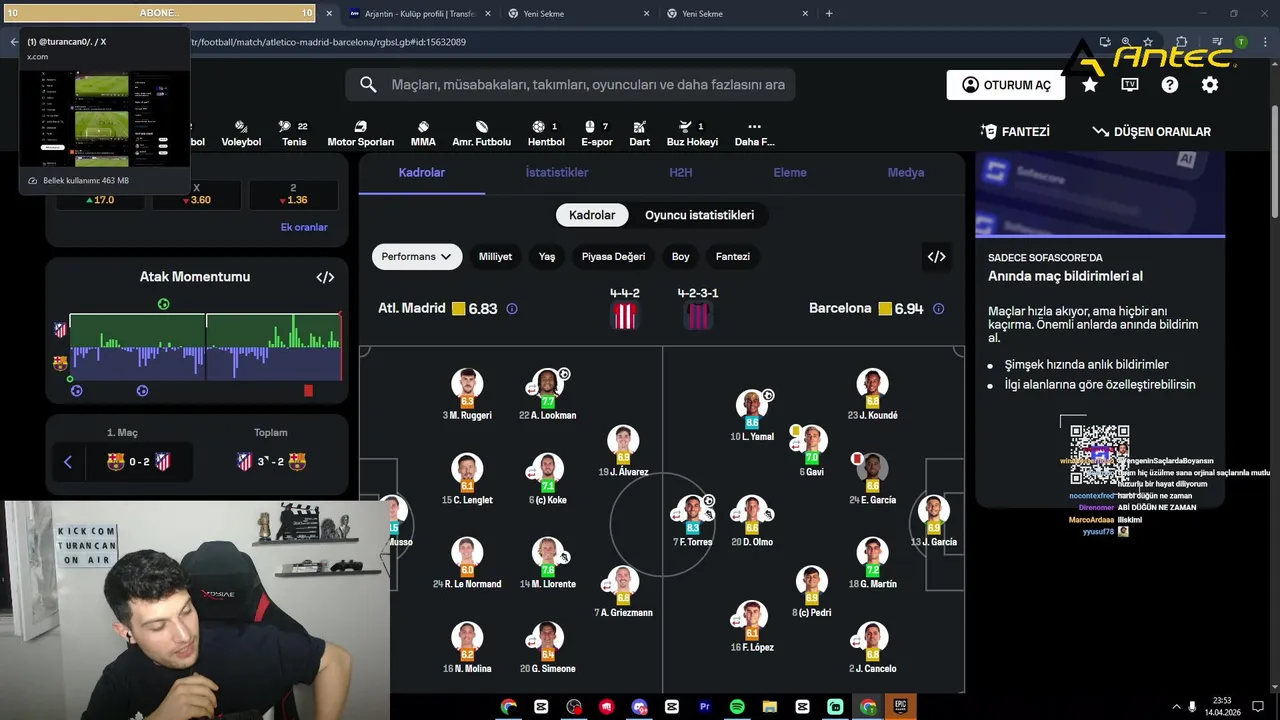This screenshot has width=1280, height=720.
Task: Switch to the Kadrolar tab
Action: pos(421,173)
